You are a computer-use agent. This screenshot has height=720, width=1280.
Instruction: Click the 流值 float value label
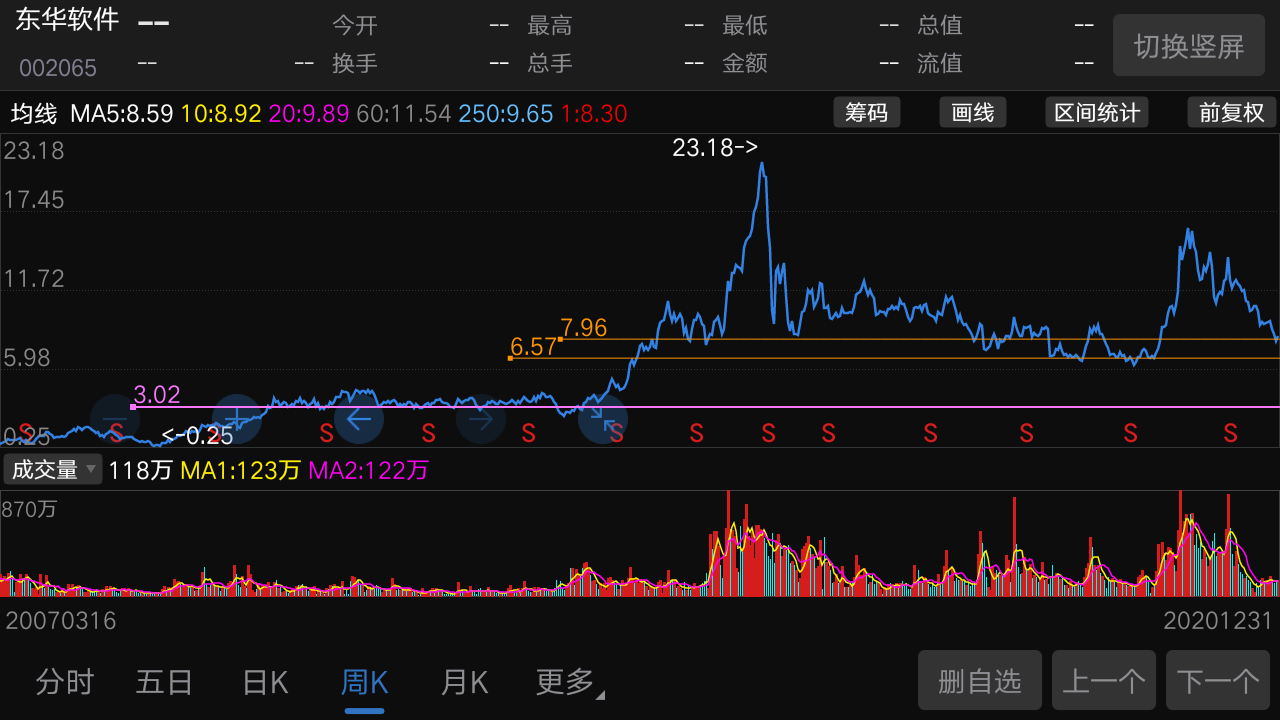pos(940,63)
